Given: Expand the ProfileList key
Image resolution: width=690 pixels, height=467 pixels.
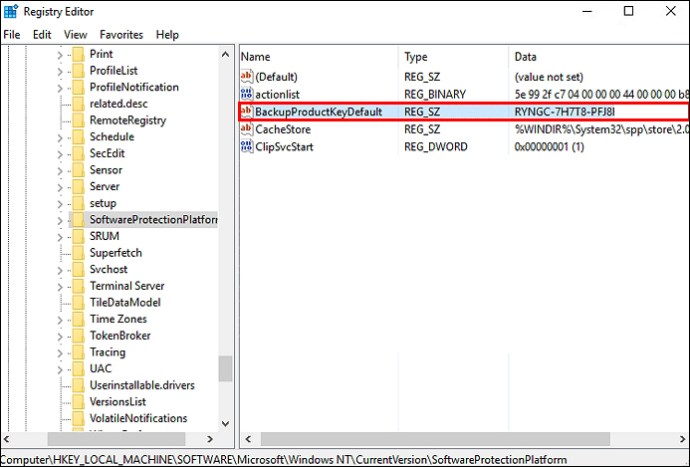Looking at the screenshot, I should 60,71.
